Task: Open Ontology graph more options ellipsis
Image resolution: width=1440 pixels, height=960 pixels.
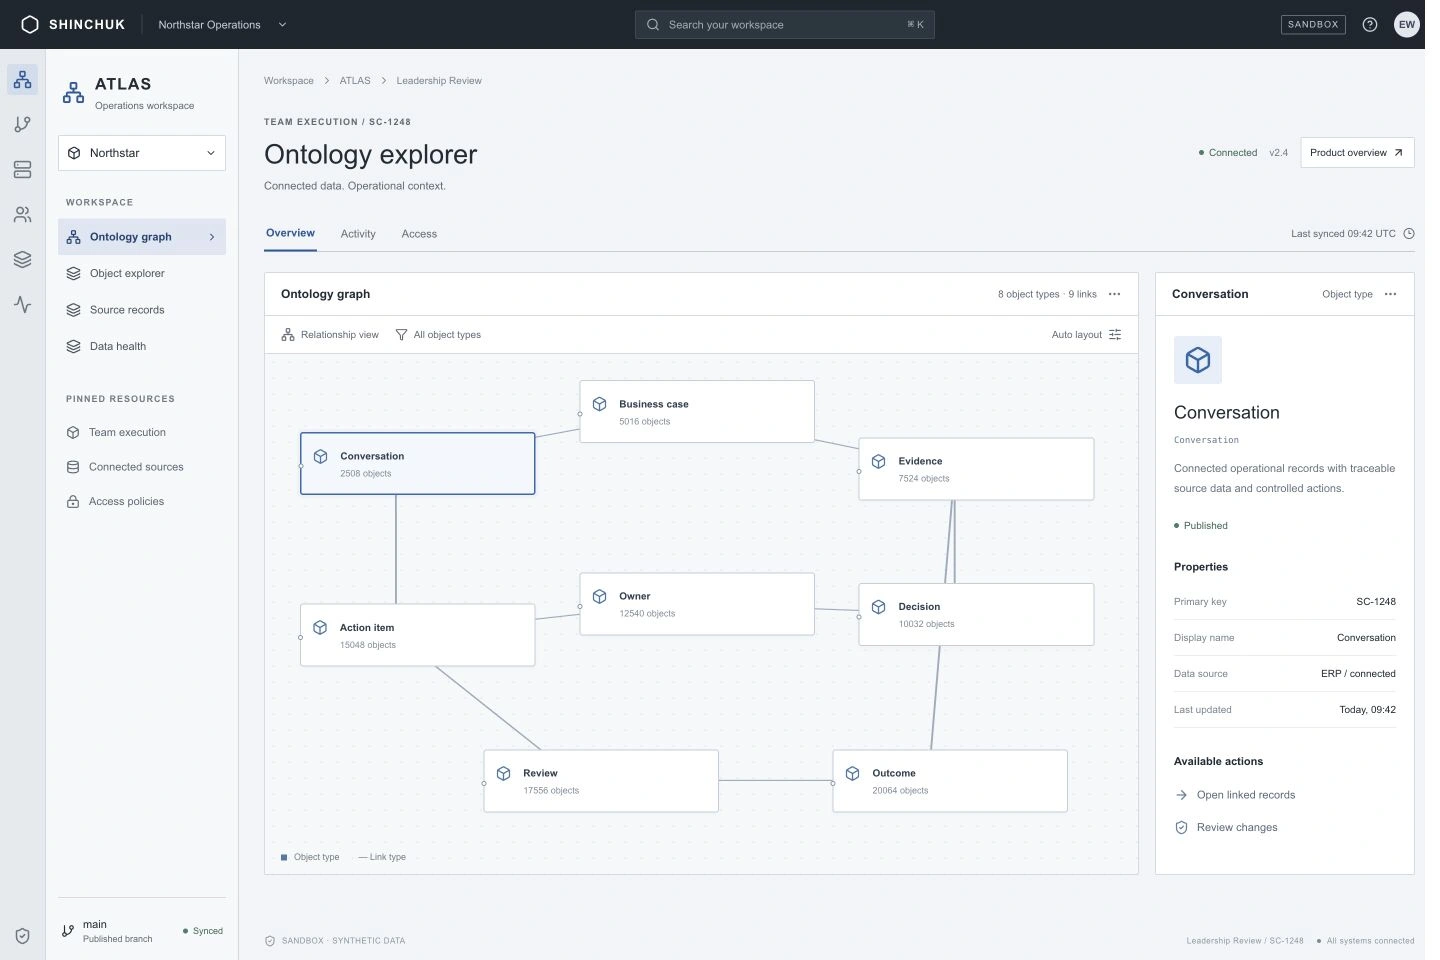Action: coord(1114,294)
